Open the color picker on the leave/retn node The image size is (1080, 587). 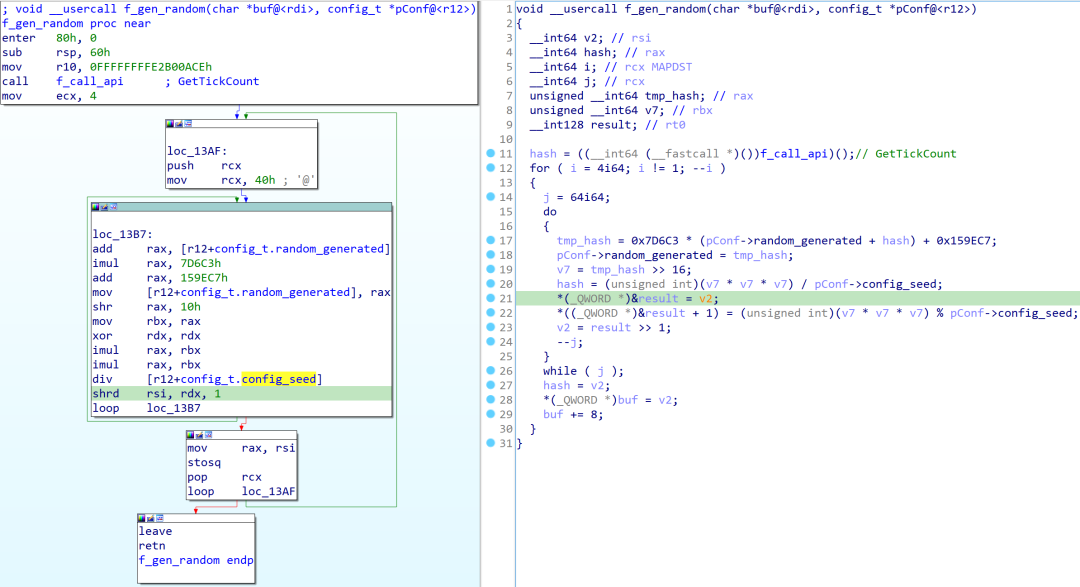tap(144, 518)
